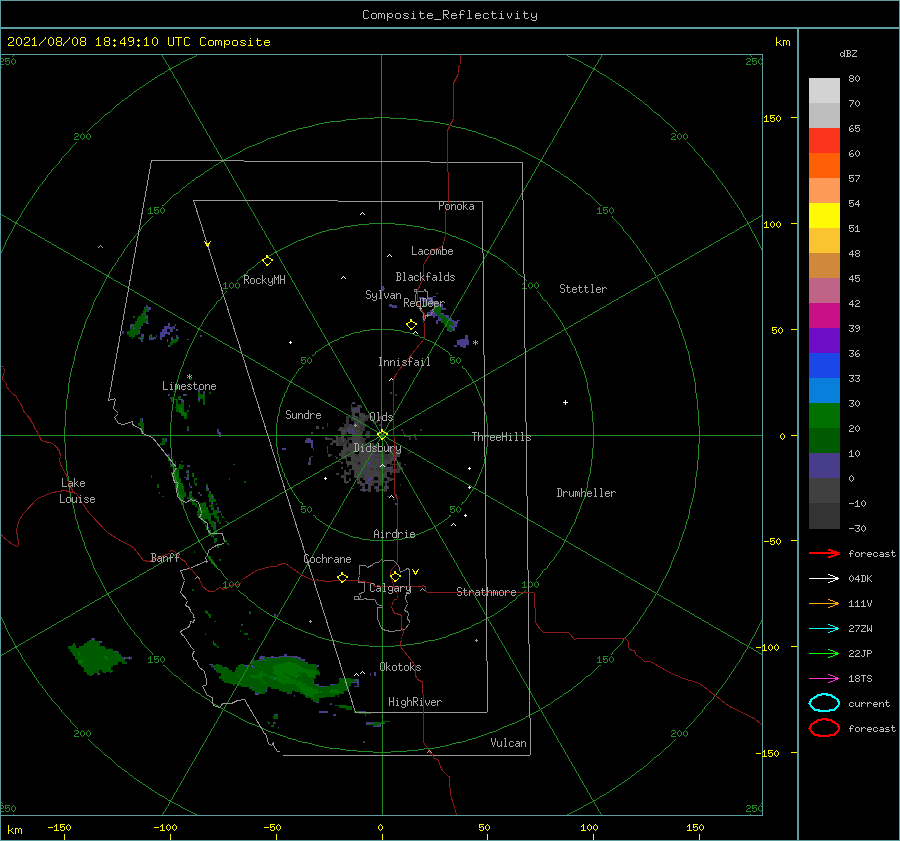Click the Stettler city label
900x841 pixels.
[583, 289]
